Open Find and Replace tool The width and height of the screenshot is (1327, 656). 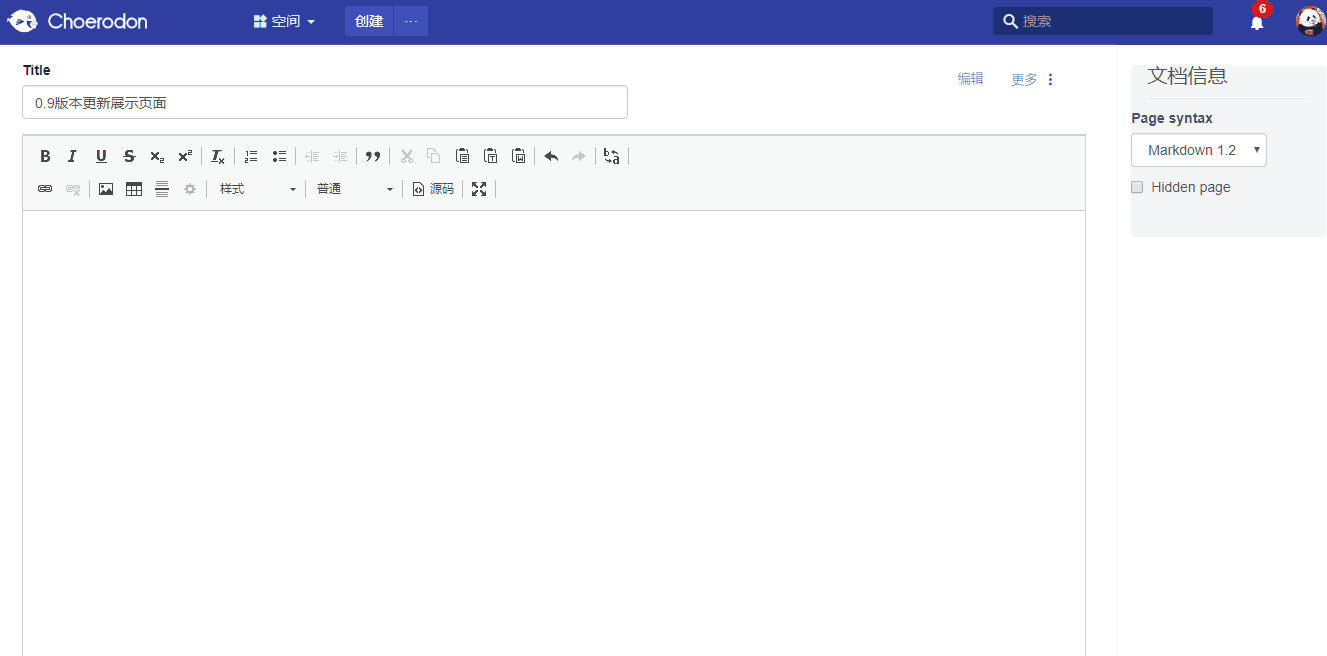[612, 156]
